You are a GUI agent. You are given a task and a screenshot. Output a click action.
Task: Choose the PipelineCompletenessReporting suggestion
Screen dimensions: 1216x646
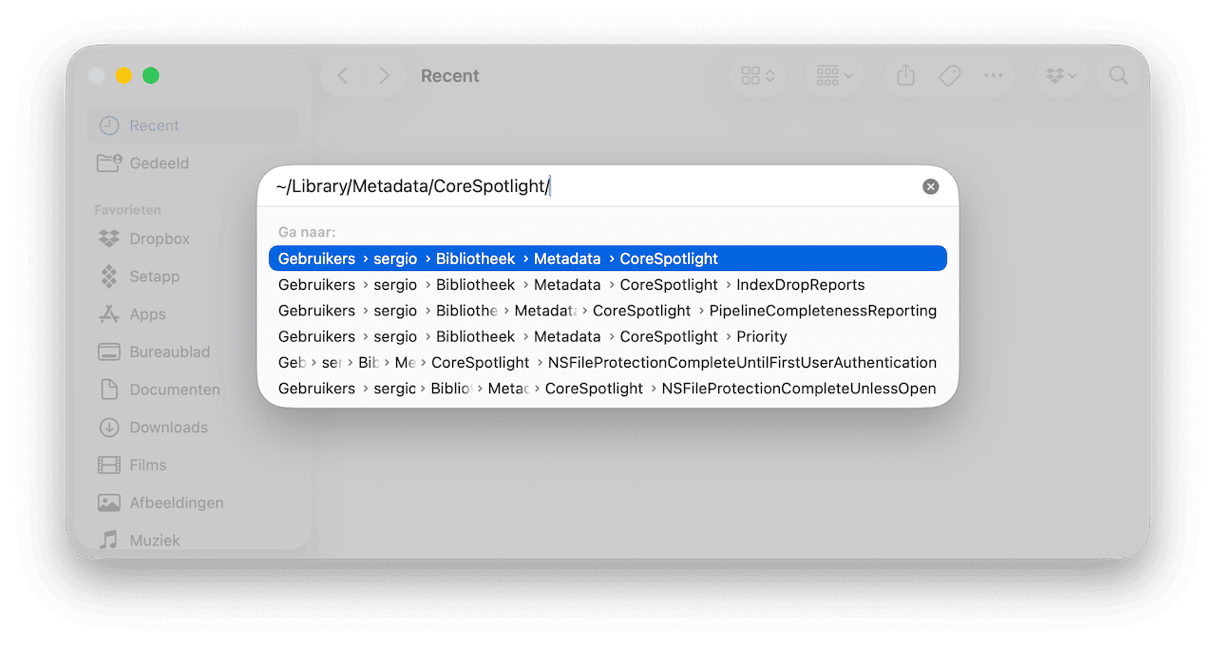pos(608,310)
